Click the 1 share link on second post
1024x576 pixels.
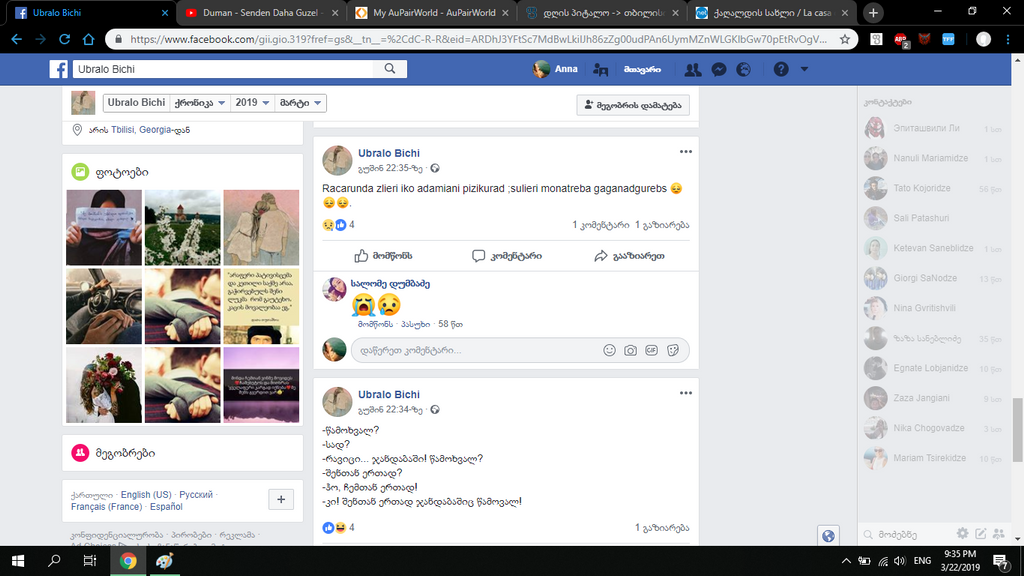662,528
